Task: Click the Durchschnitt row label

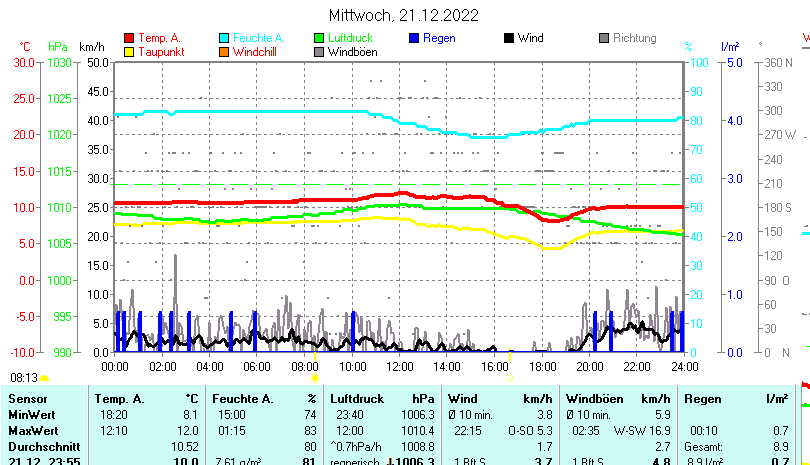Action: pyautogui.click(x=43, y=445)
